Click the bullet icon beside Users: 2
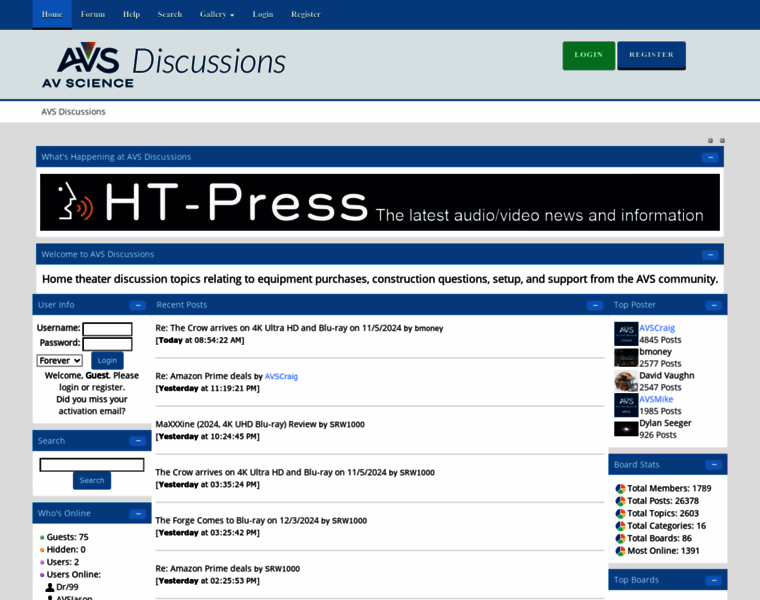Viewport: 760px width, 600px height. (x=42, y=562)
